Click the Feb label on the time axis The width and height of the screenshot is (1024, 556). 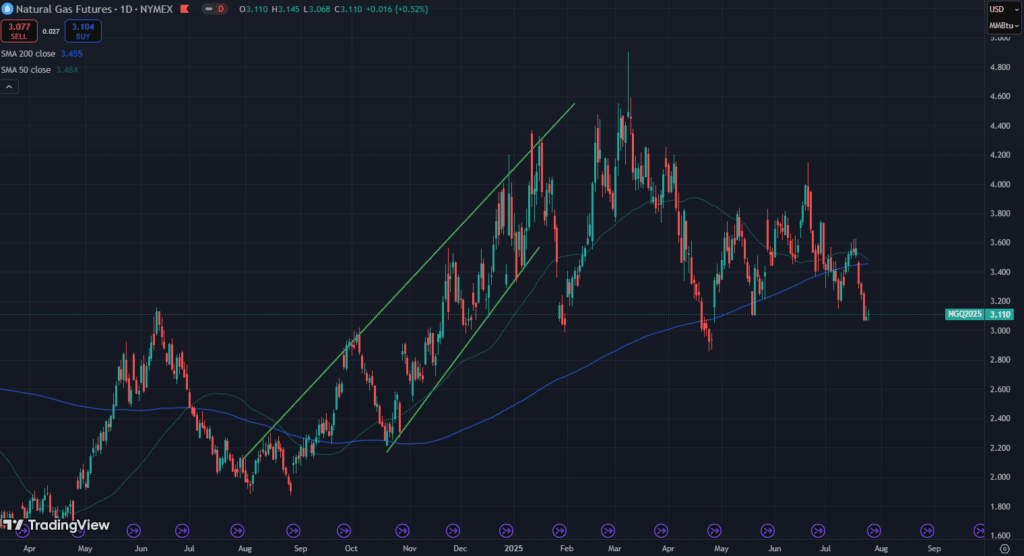click(x=566, y=549)
